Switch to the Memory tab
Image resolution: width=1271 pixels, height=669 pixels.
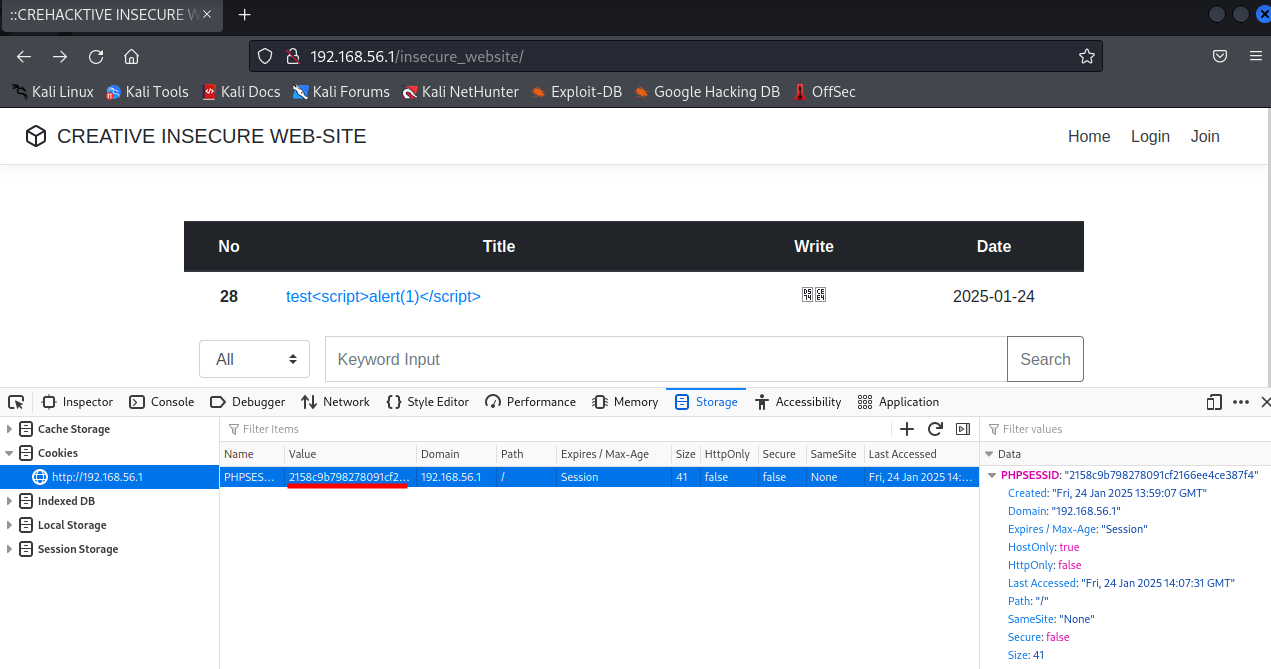coord(625,402)
